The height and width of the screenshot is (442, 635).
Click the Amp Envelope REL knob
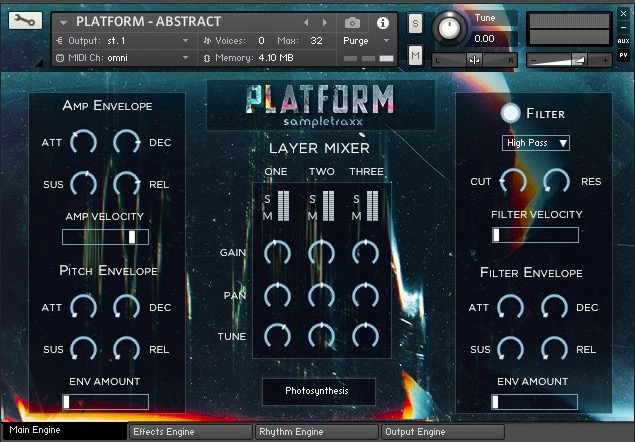126,184
